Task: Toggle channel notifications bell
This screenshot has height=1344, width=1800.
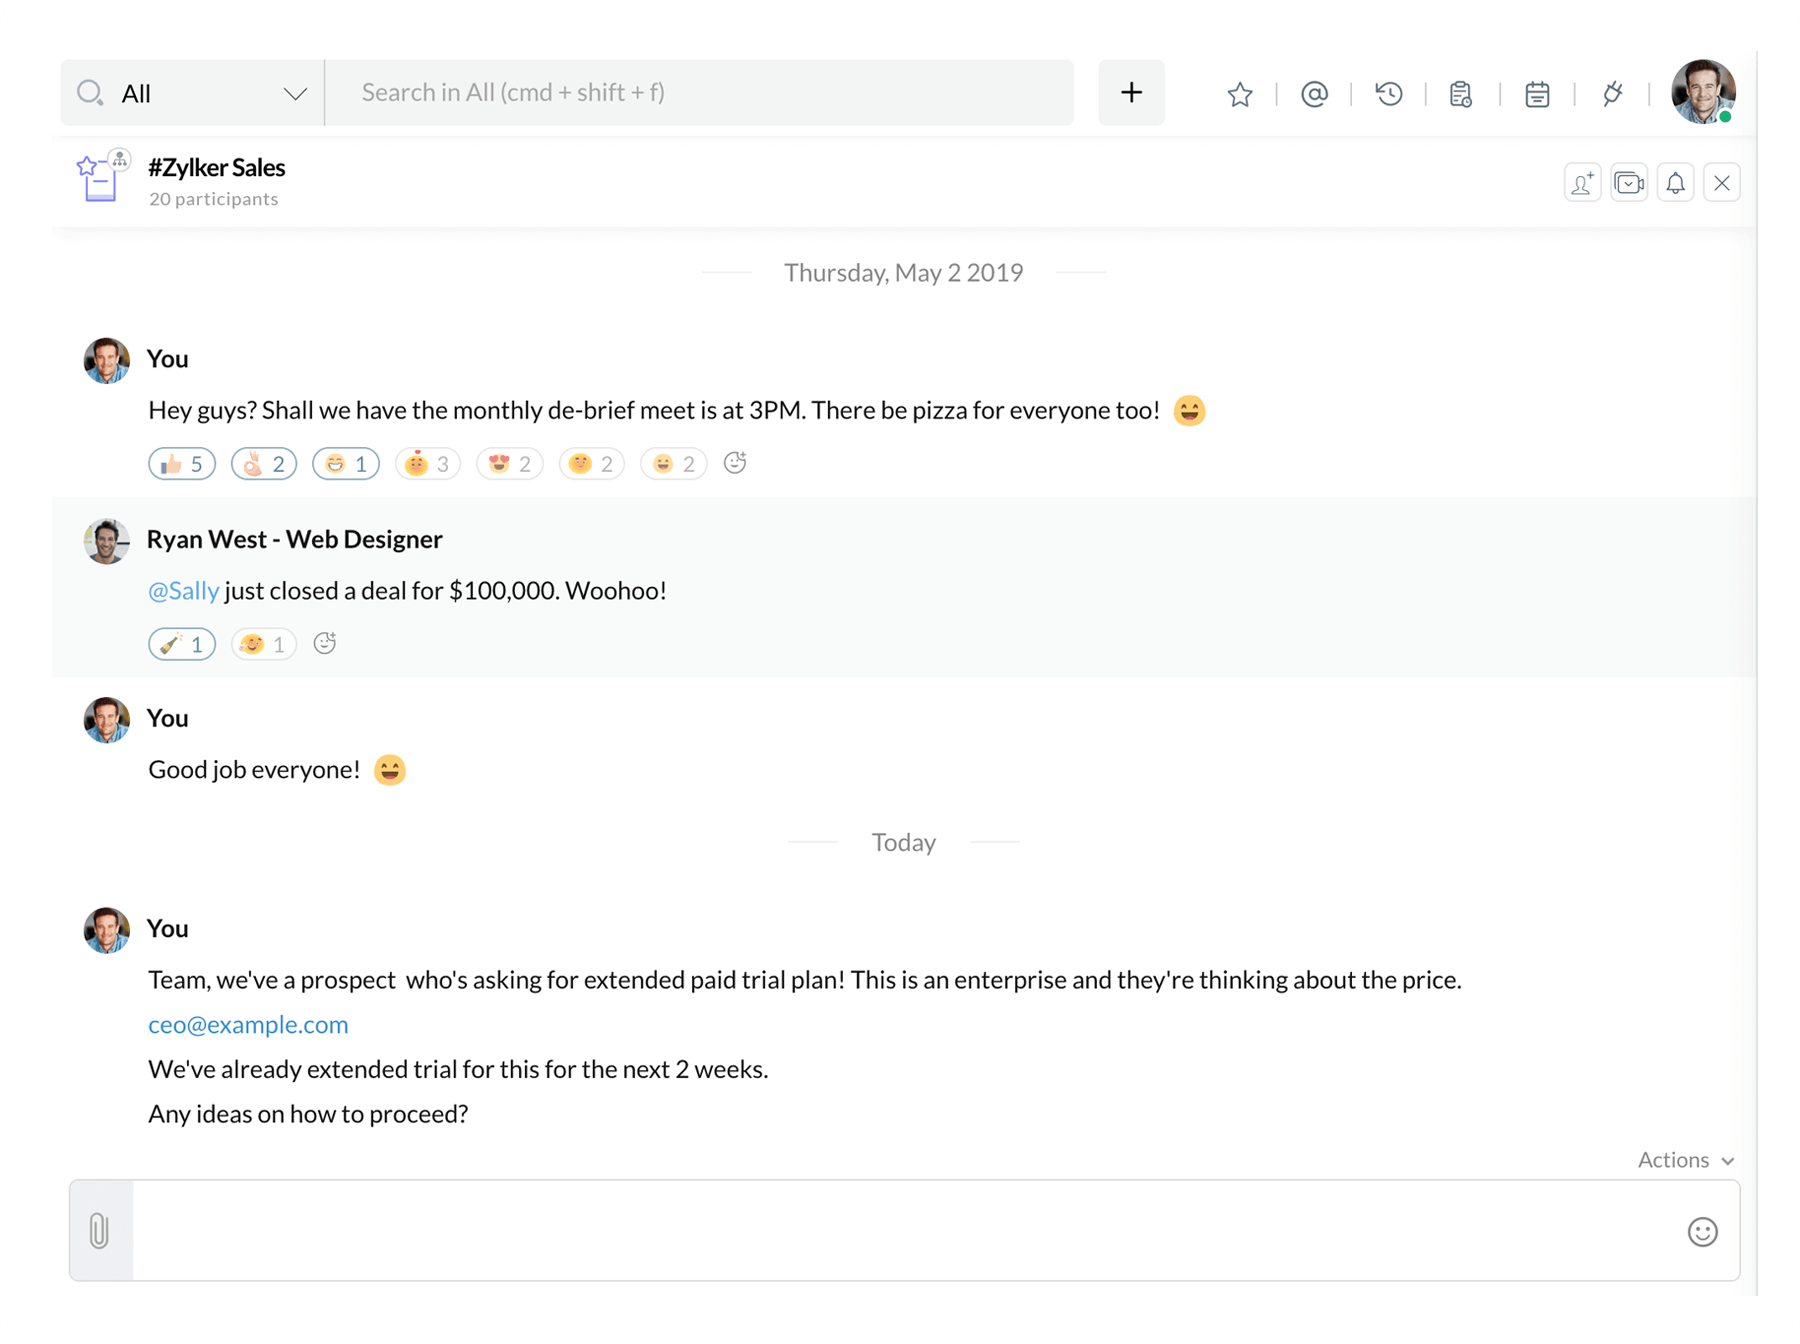Action: (x=1675, y=183)
